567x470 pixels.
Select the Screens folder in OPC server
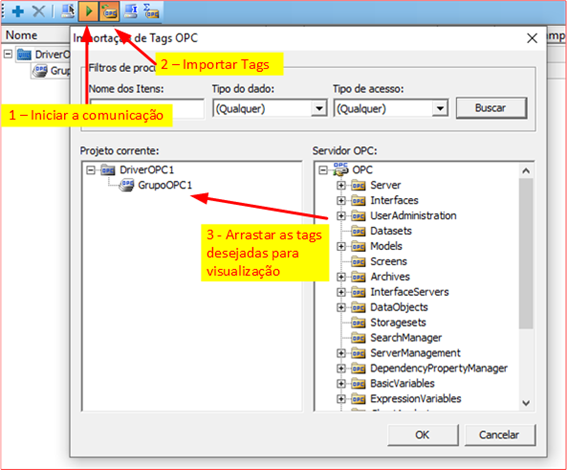pos(388,261)
